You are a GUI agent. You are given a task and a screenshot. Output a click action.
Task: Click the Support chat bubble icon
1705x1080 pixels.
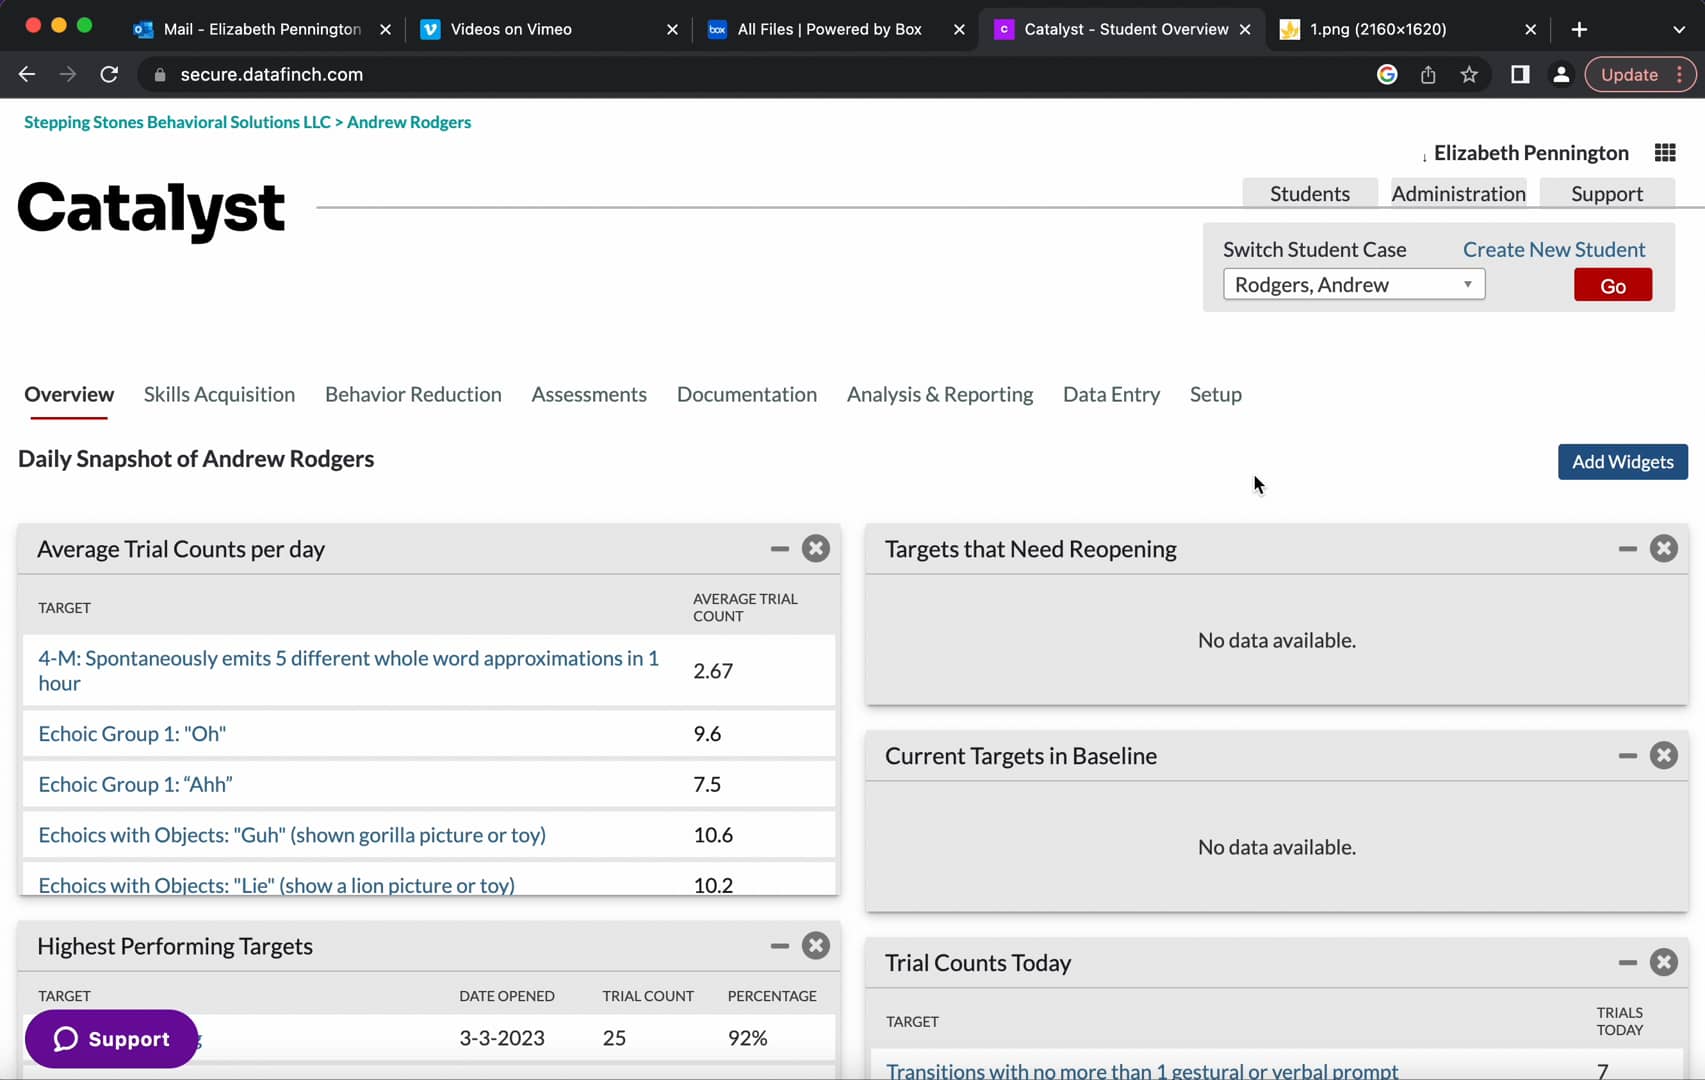tap(67, 1039)
